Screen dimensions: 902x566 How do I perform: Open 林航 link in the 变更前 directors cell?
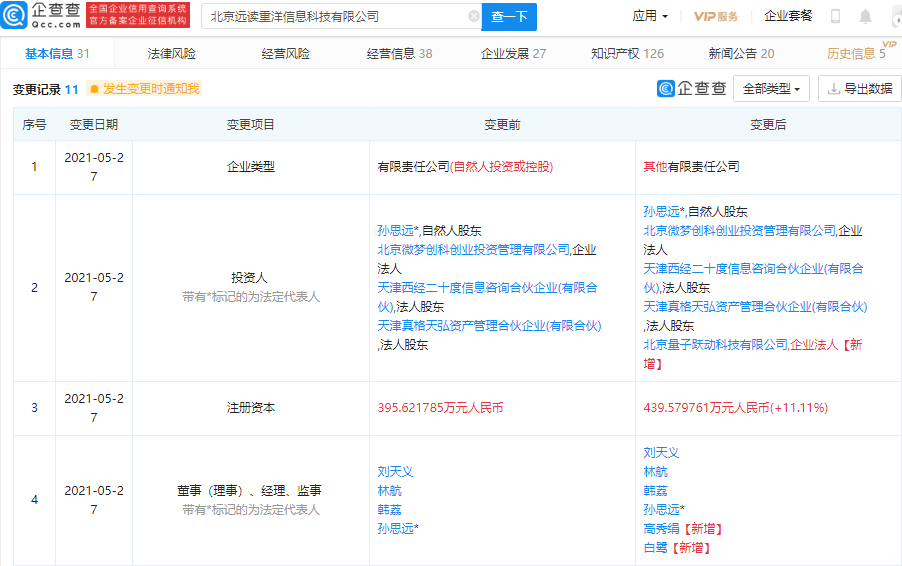tap(389, 491)
